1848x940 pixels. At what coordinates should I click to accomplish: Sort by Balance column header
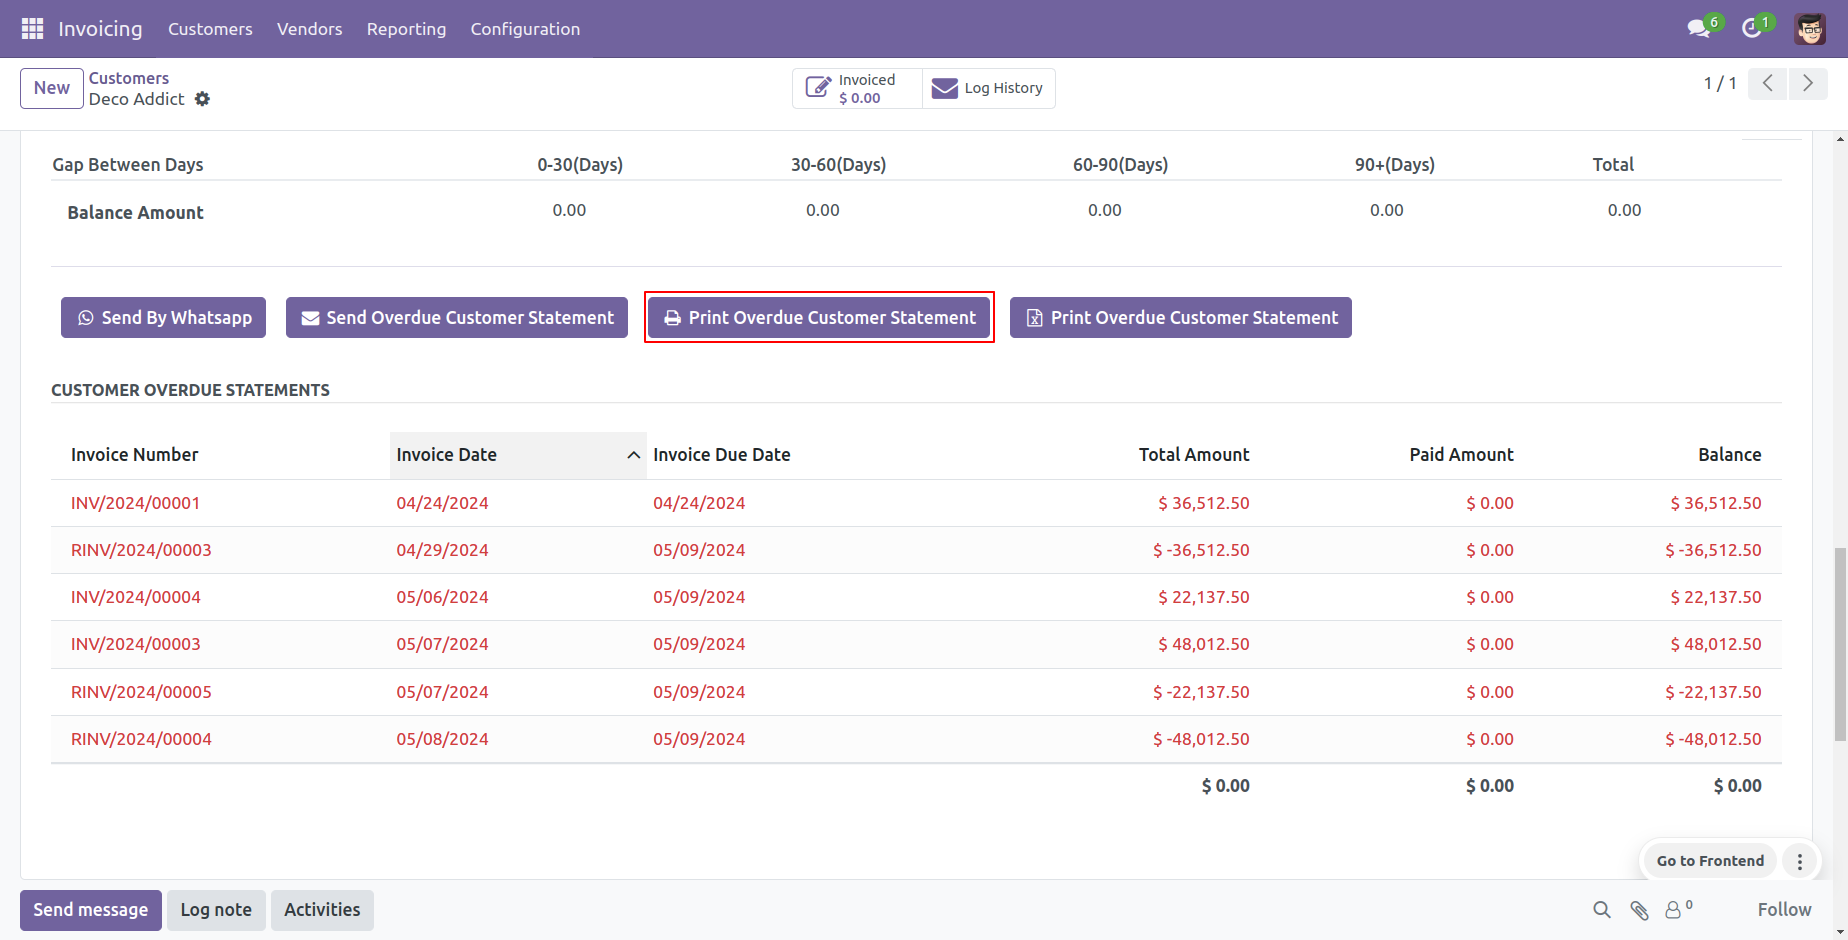(1729, 455)
